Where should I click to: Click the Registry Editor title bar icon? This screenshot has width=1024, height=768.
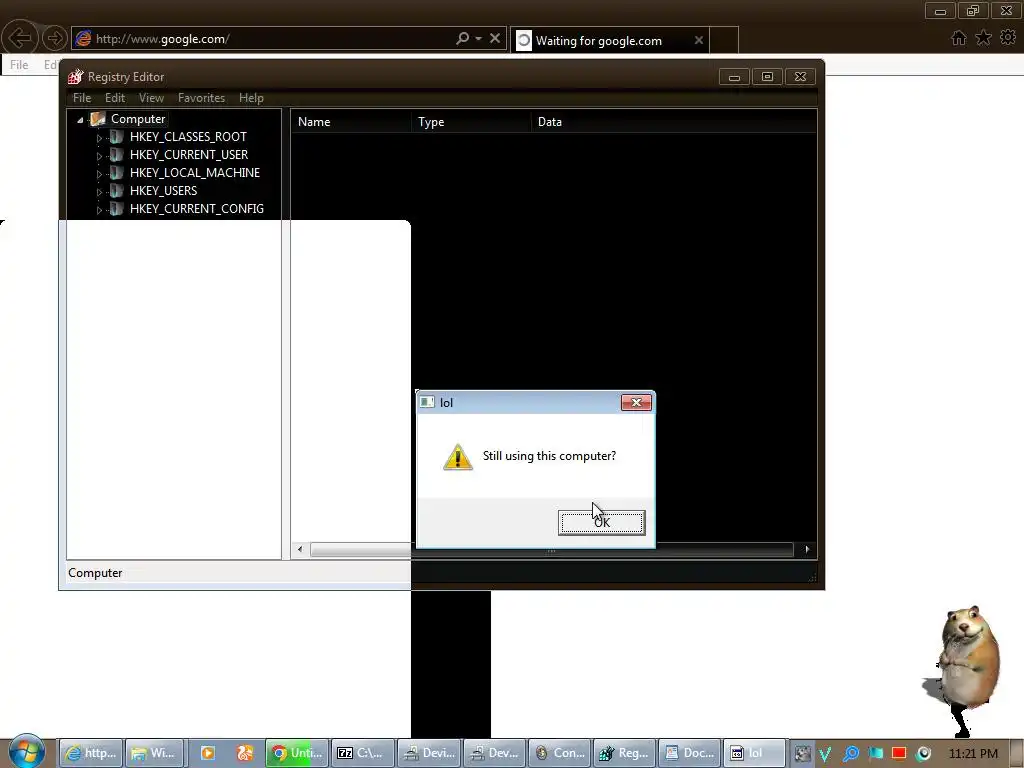click(x=76, y=76)
